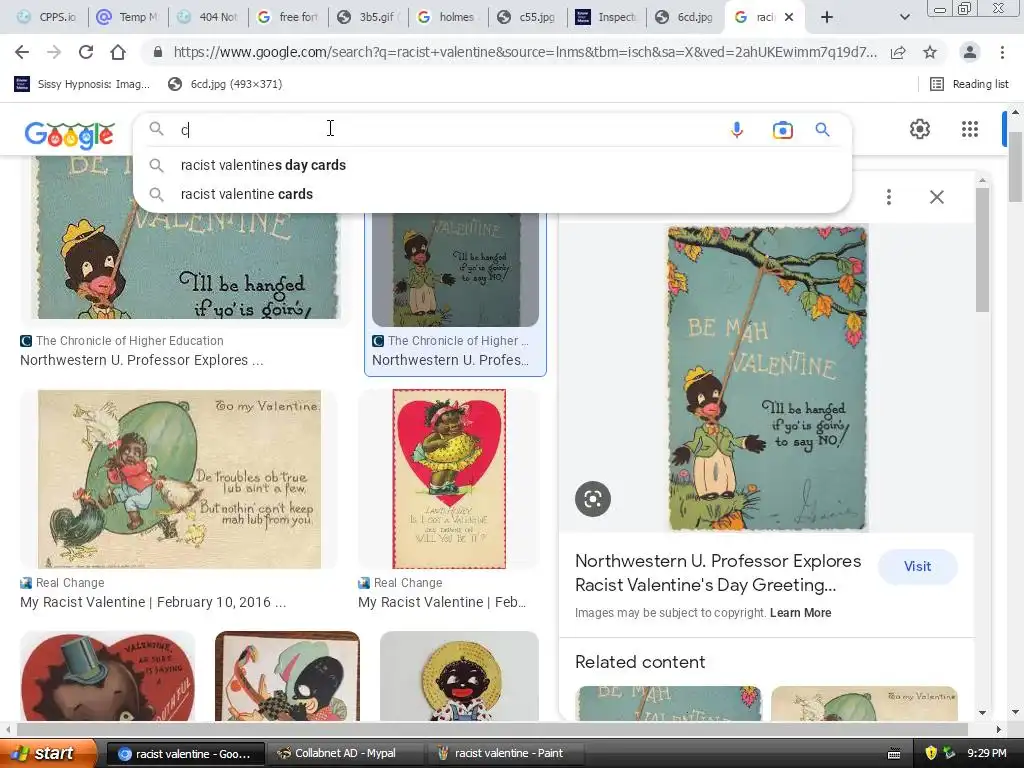
Task: Open the Learn More copyright link
Action: 800,613
